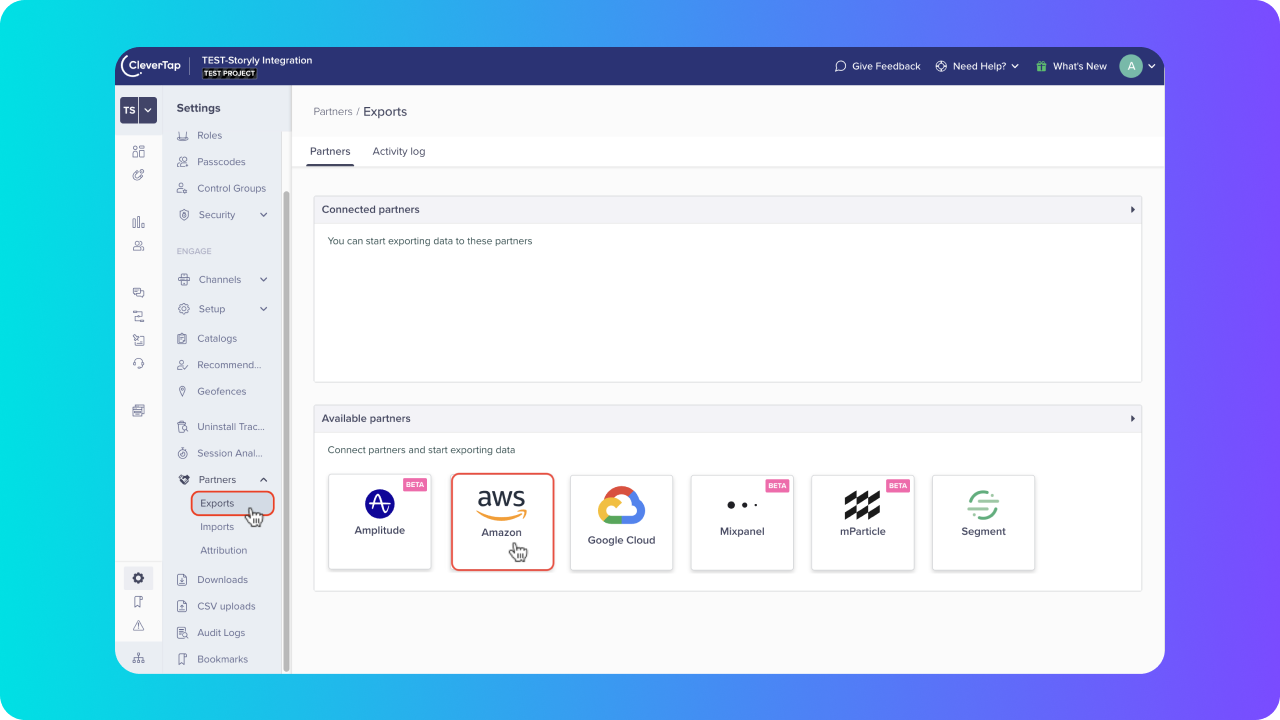Select the Google Cloud partner card

[622, 523]
